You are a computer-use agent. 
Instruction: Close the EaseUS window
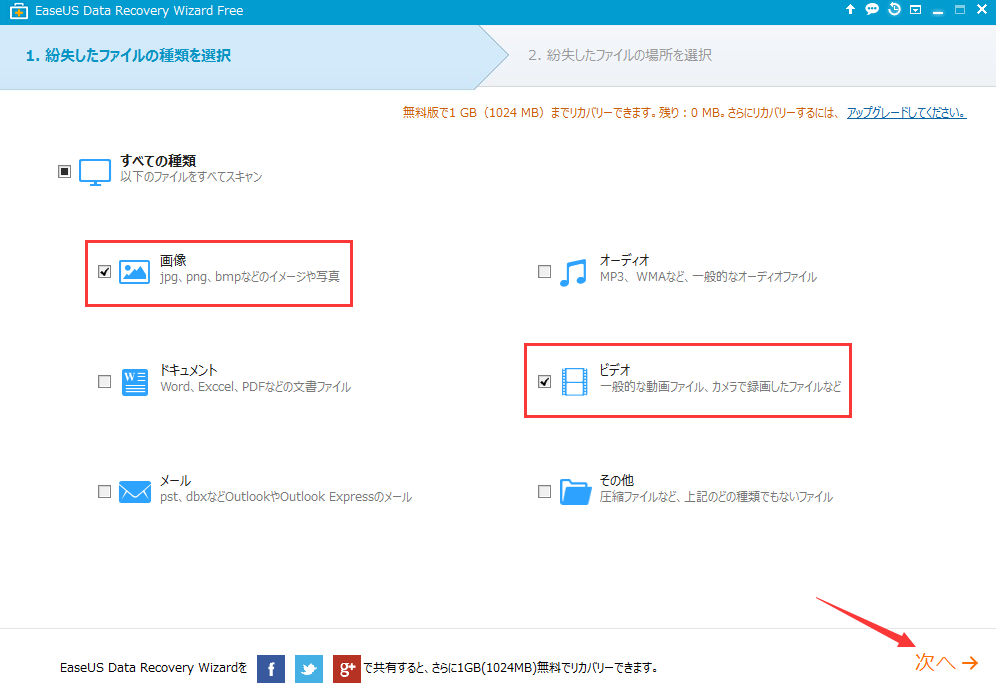(981, 10)
